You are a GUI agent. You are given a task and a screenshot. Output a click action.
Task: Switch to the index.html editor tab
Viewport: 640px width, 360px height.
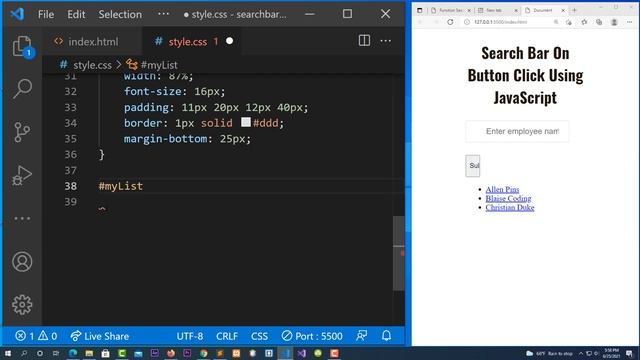click(93, 41)
